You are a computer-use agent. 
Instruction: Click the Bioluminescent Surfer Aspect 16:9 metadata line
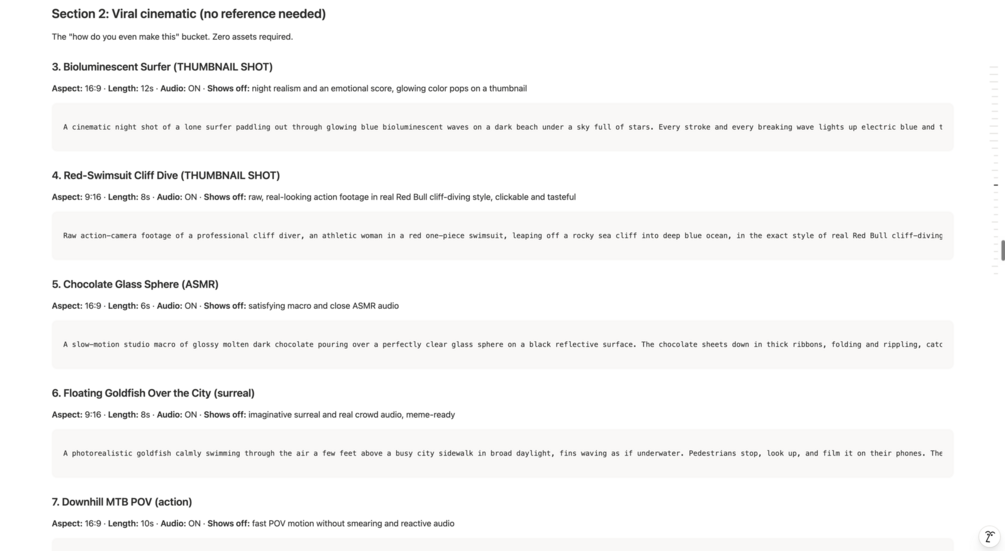pyautogui.click(x=289, y=88)
